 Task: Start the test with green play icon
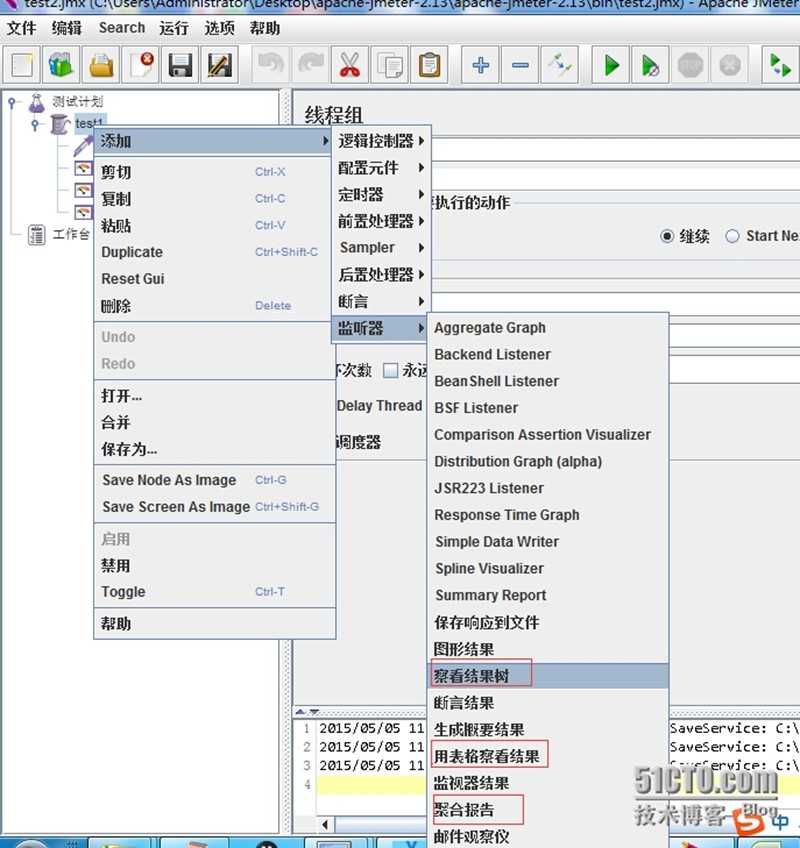[x=611, y=65]
